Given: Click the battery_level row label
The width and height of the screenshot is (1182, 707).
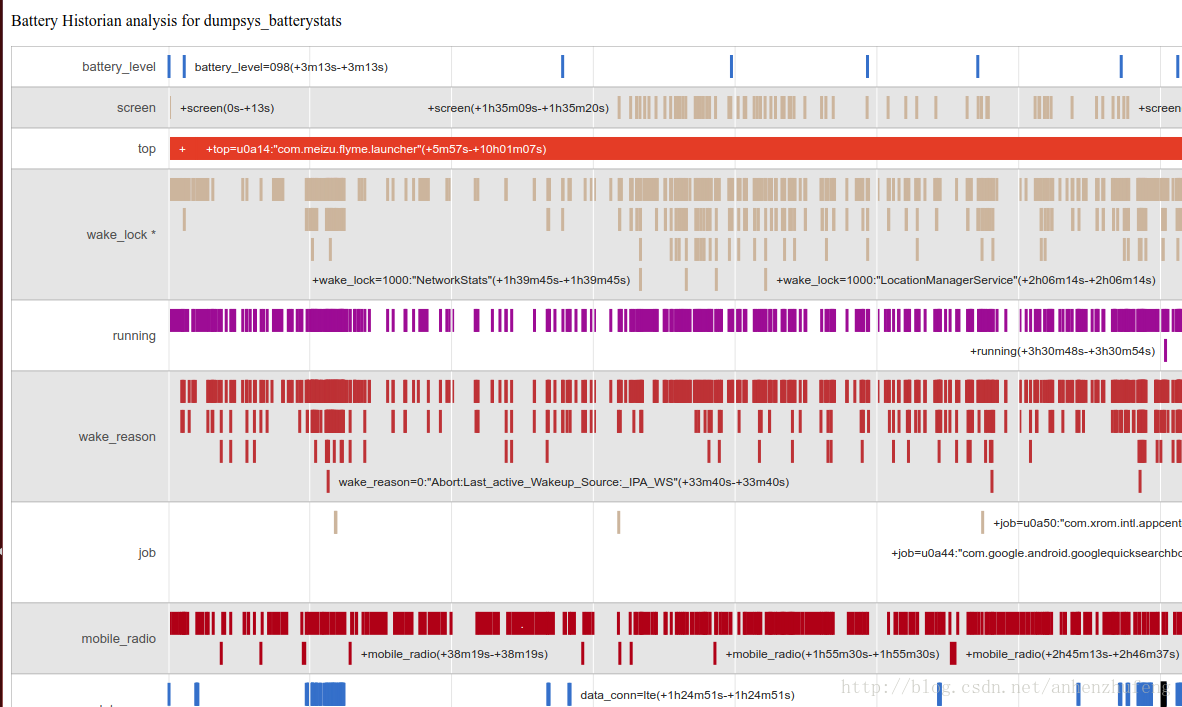Looking at the screenshot, I should click(118, 67).
